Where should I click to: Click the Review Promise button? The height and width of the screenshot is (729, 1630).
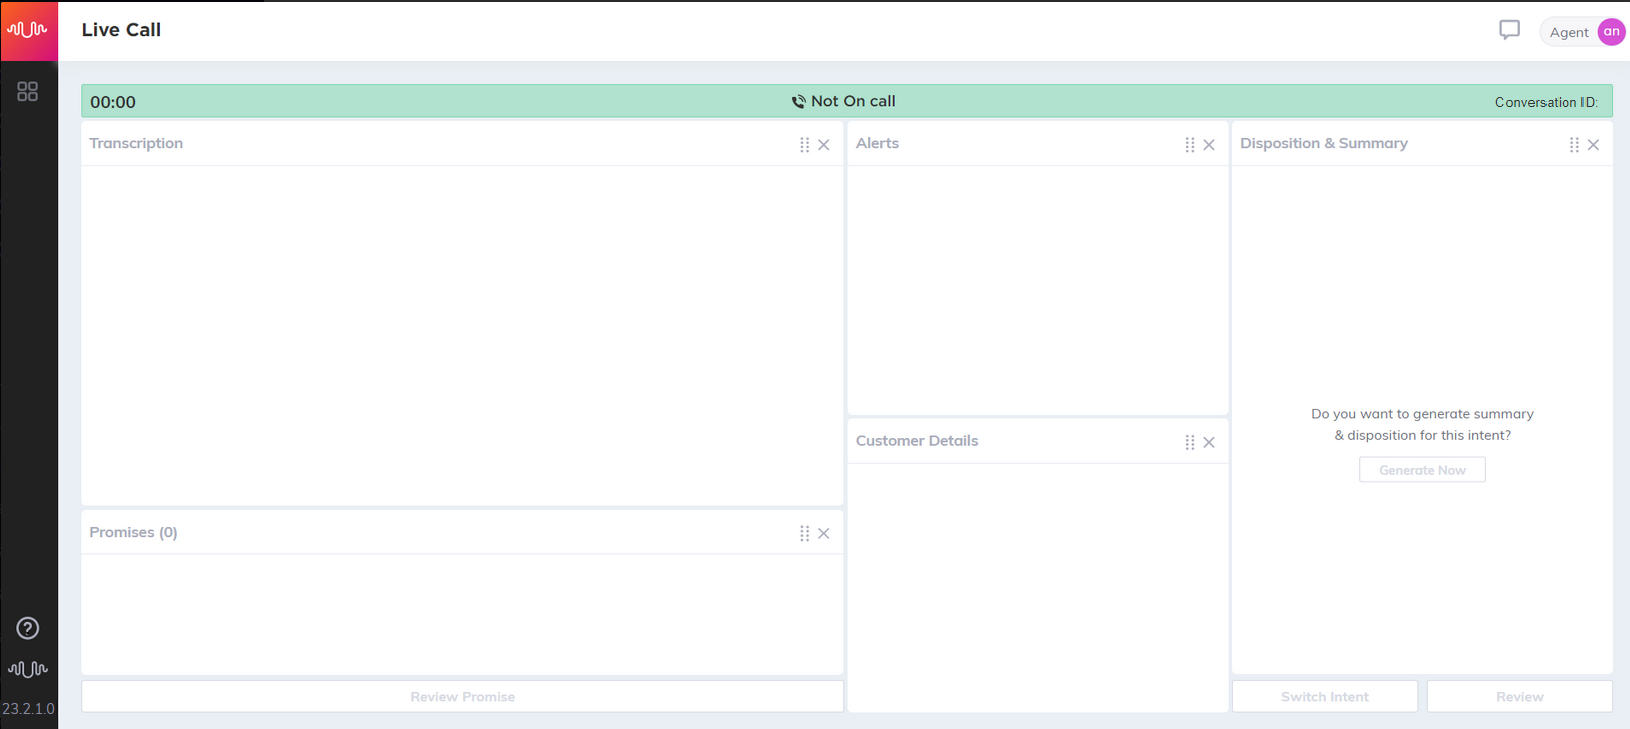[x=462, y=697]
